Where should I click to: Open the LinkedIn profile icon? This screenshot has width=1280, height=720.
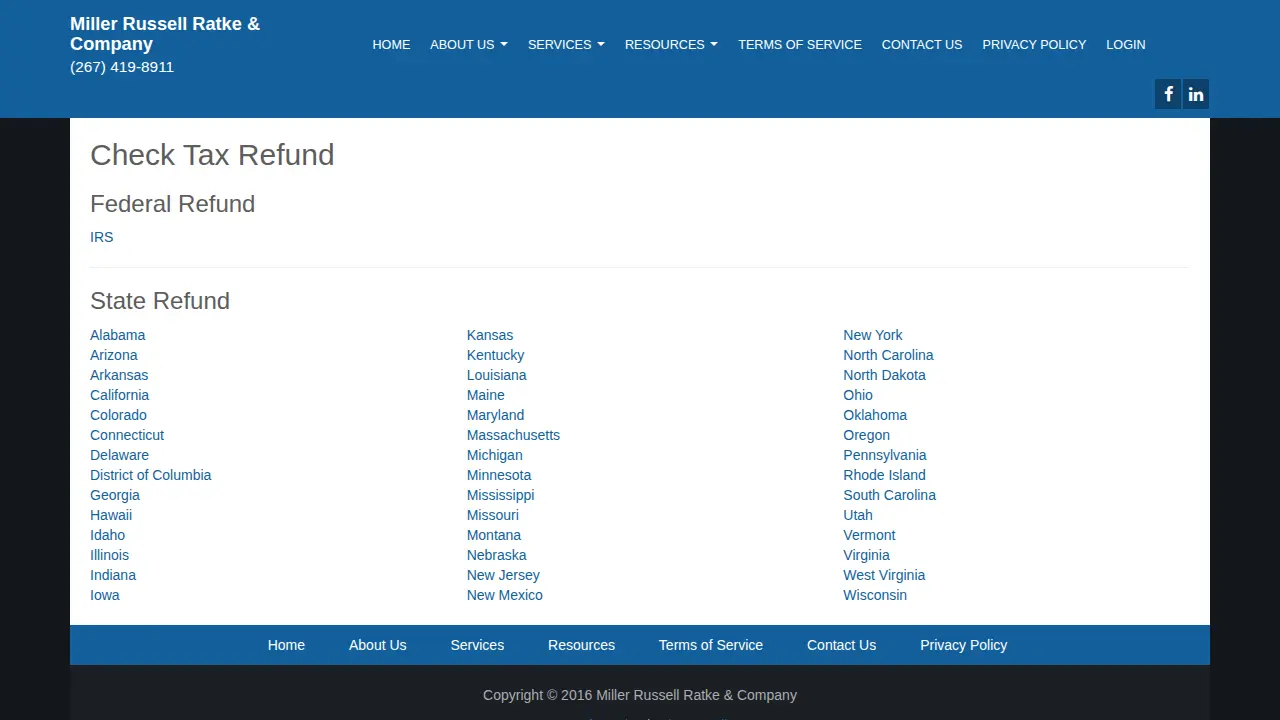(x=1196, y=94)
